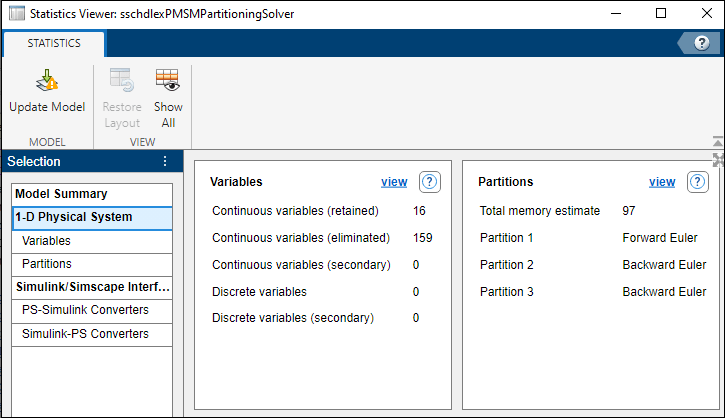Select Variables in the Selection tree
725x418 pixels.
click(46, 241)
